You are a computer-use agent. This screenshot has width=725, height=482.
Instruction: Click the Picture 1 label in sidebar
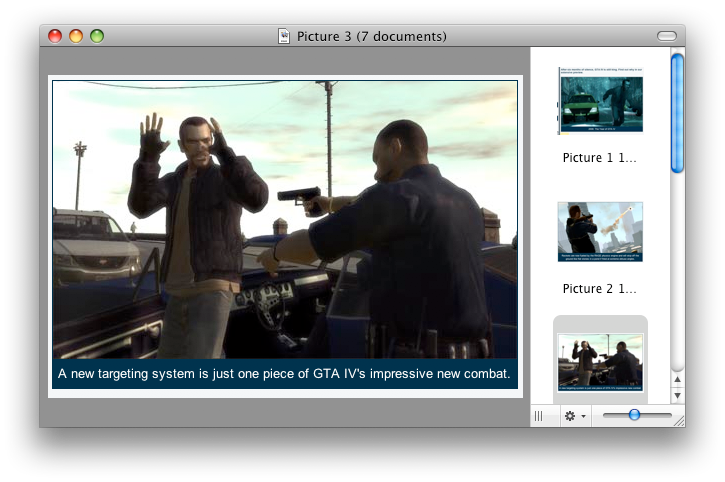(599, 158)
